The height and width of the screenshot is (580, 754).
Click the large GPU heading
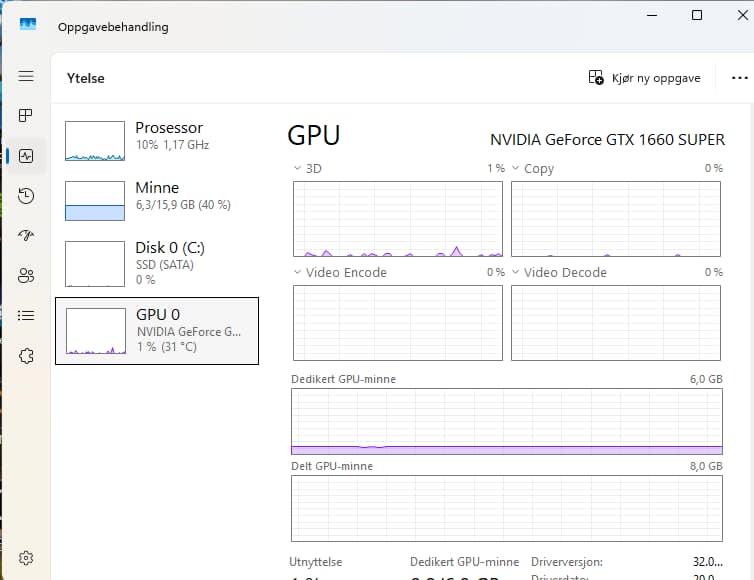point(314,135)
